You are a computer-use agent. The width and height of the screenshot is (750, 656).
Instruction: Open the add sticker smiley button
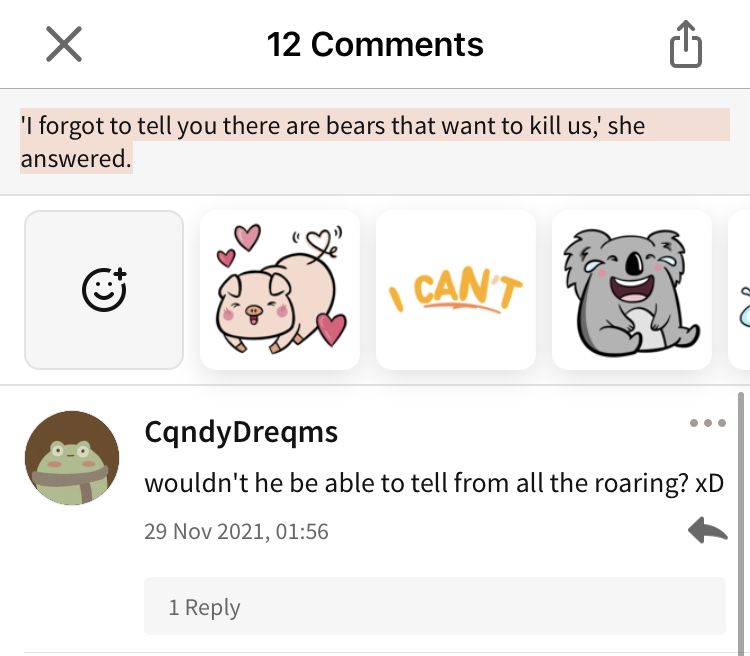coord(104,290)
